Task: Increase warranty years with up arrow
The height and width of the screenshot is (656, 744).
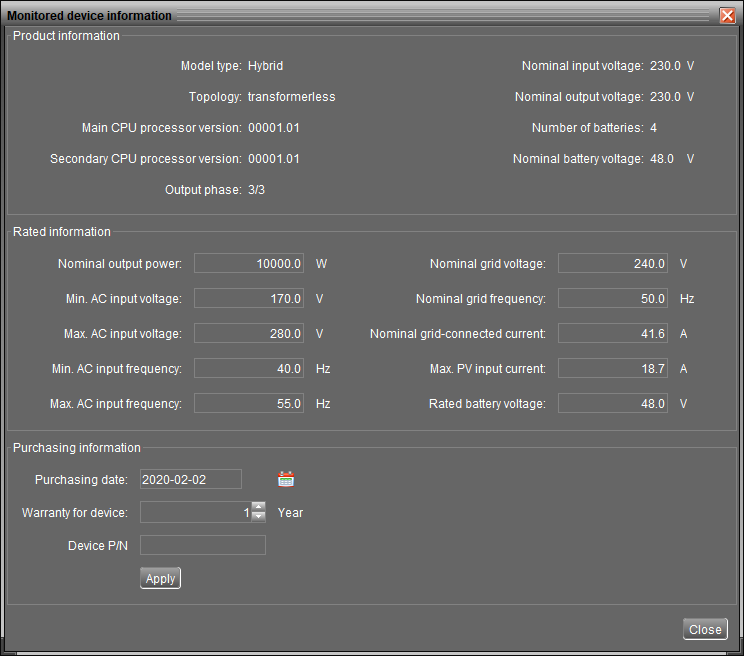Action: (259, 507)
